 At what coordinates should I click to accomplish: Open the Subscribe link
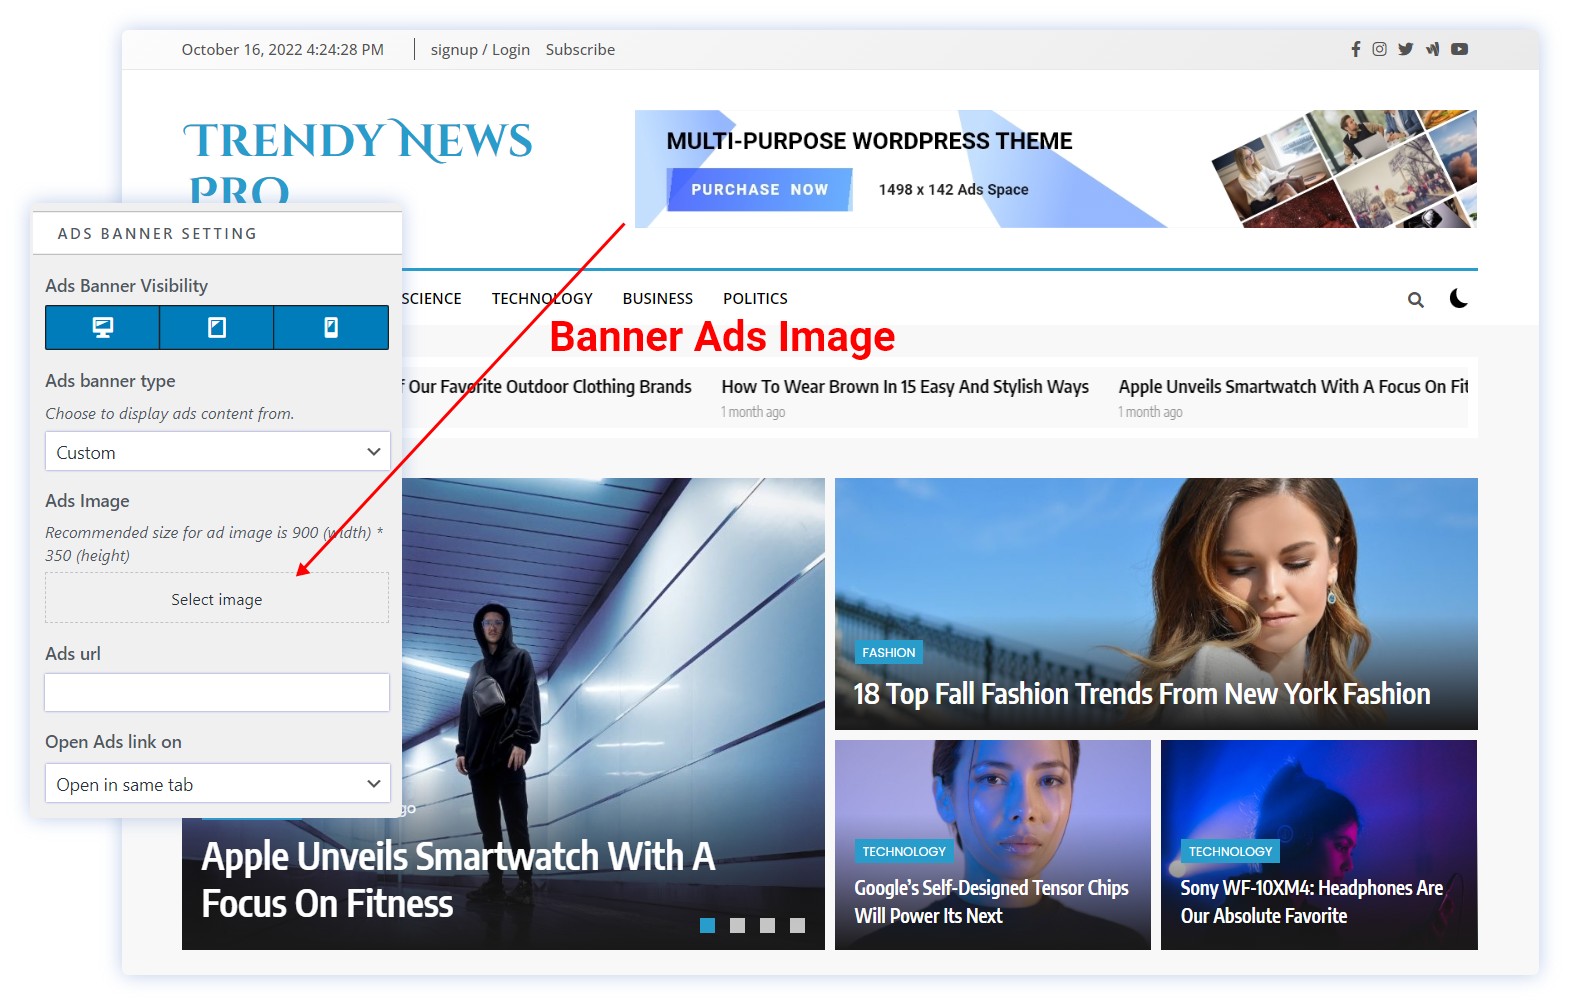(580, 50)
